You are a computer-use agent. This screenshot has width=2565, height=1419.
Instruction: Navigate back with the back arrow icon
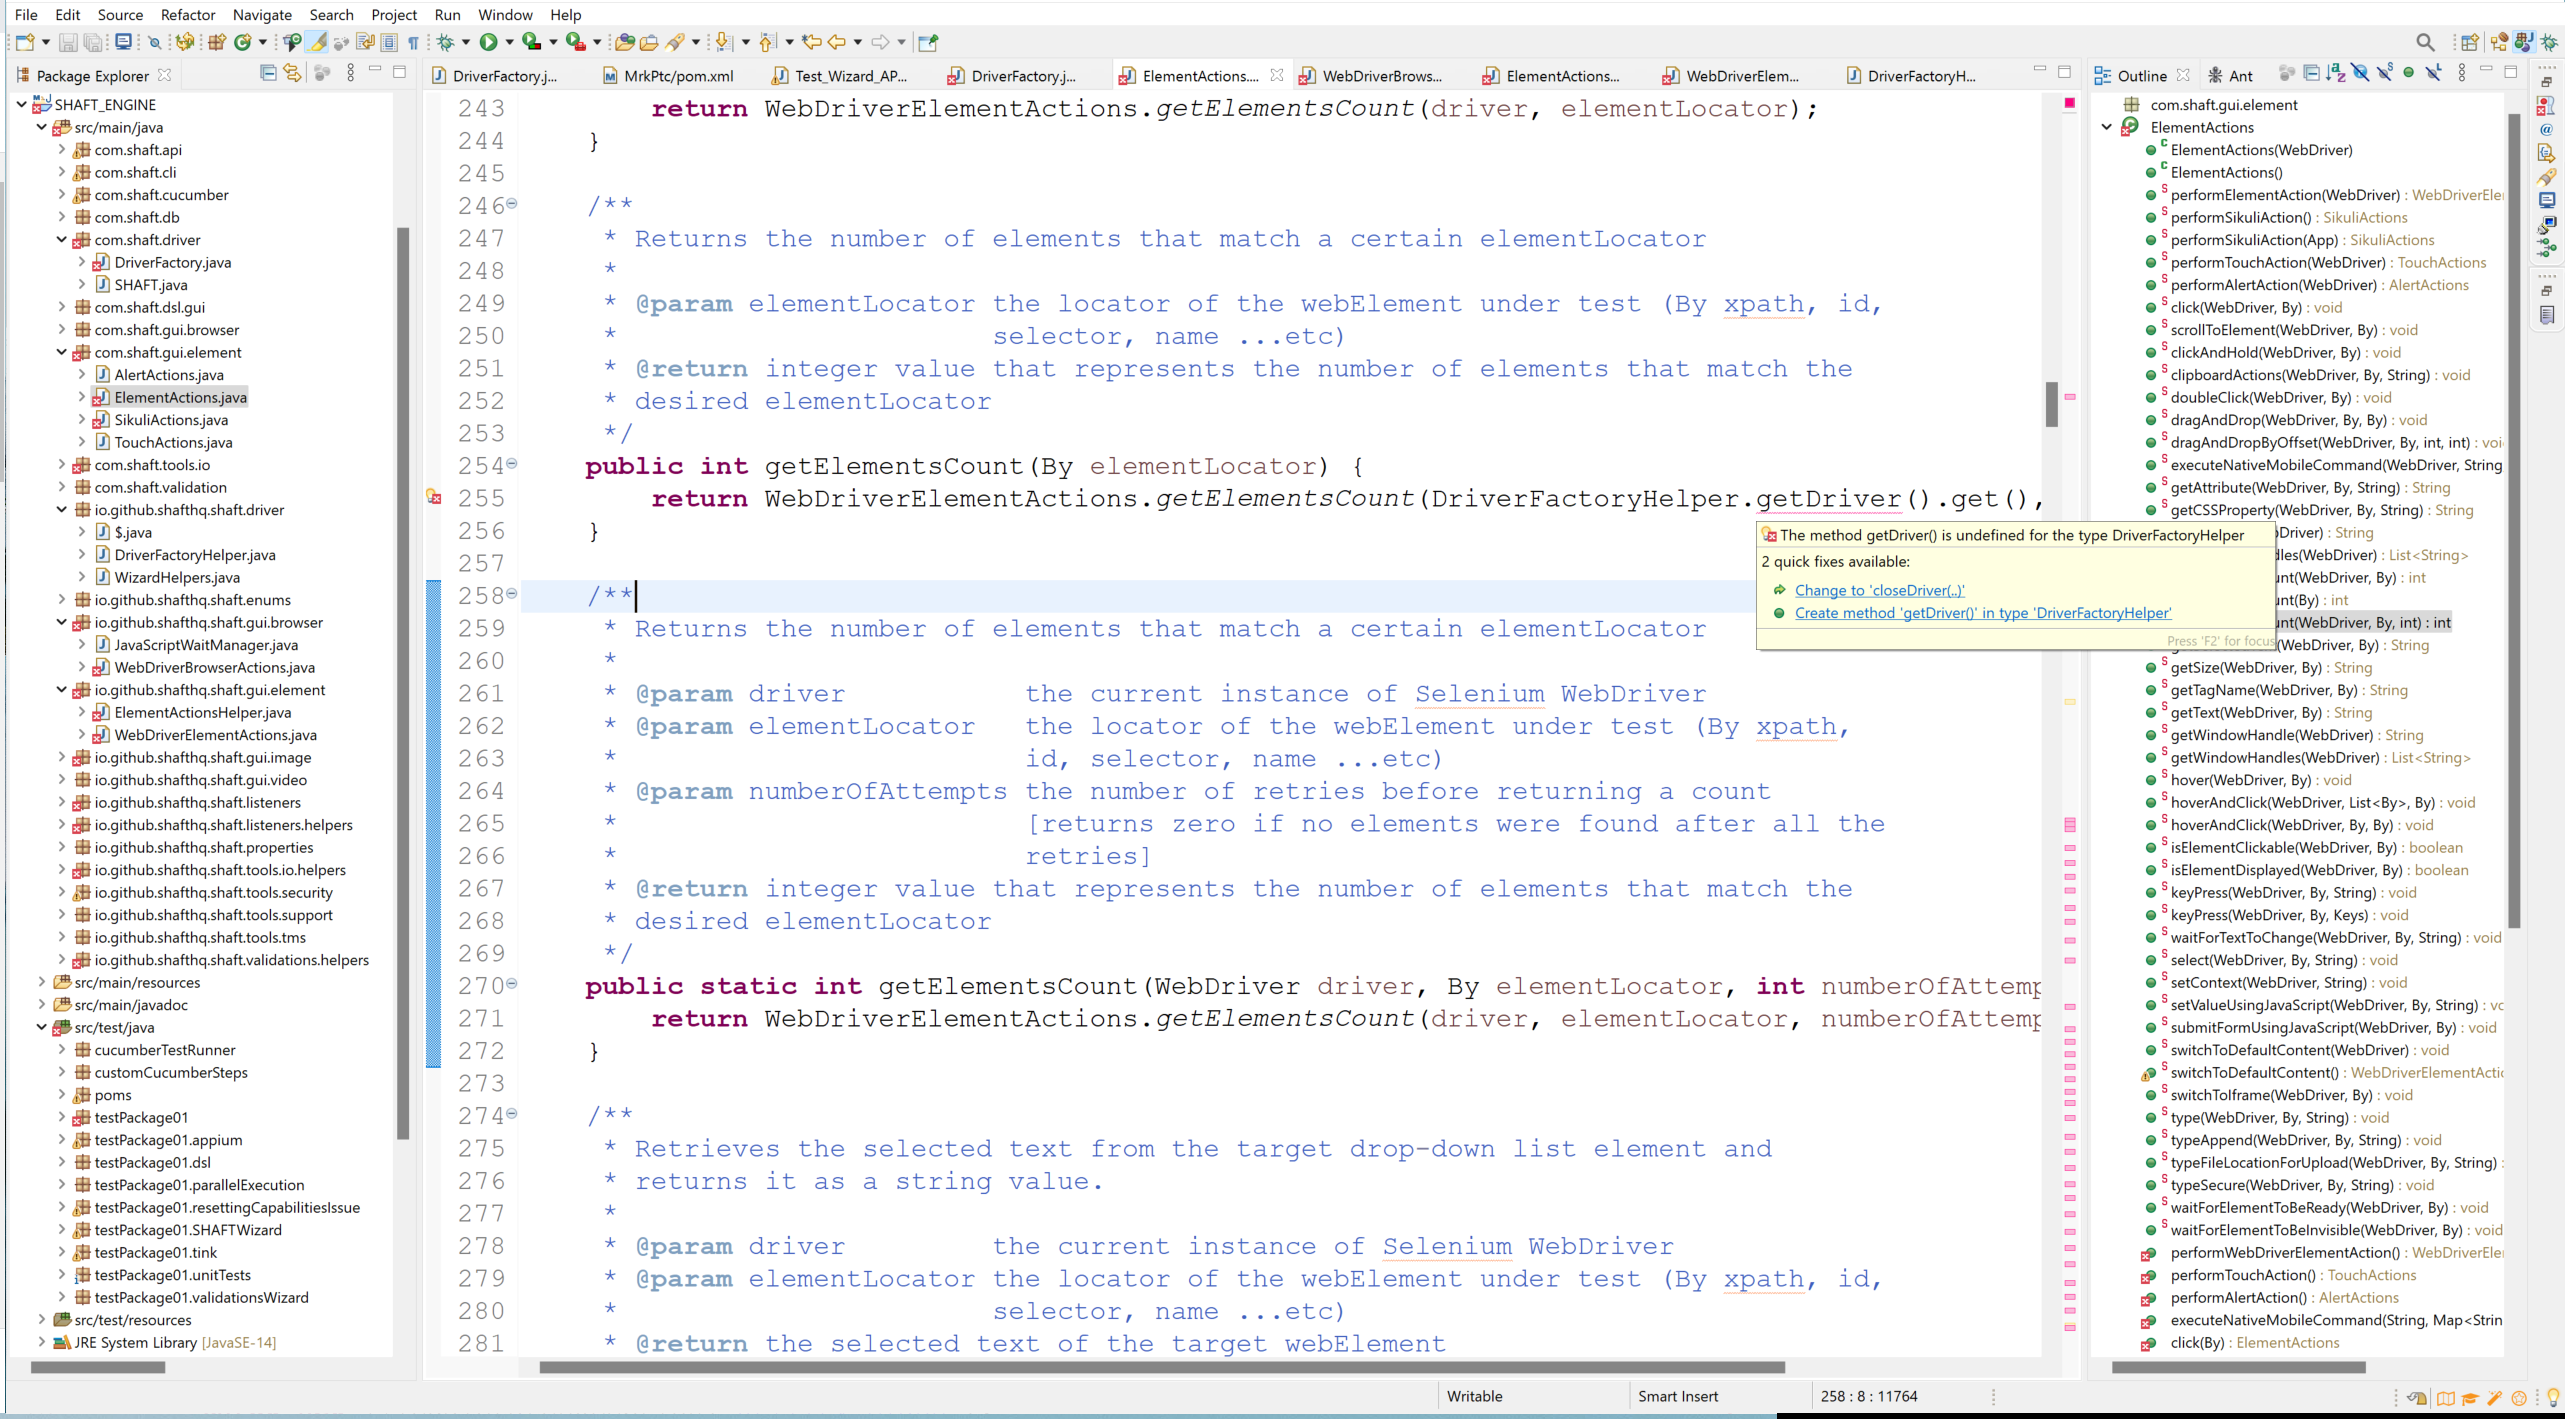click(x=838, y=42)
